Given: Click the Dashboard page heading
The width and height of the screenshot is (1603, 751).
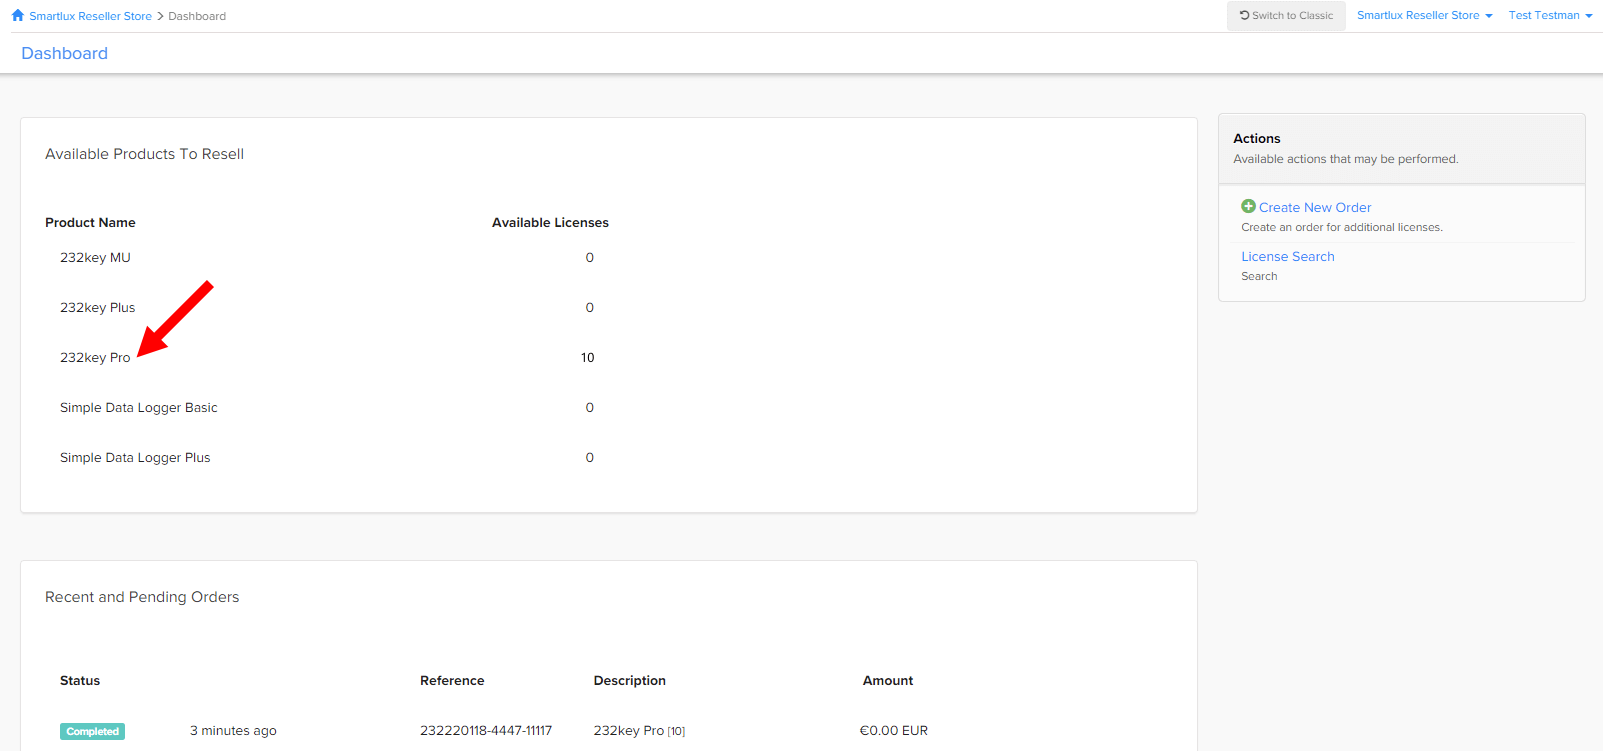Looking at the screenshot, I should coord(64,53).
